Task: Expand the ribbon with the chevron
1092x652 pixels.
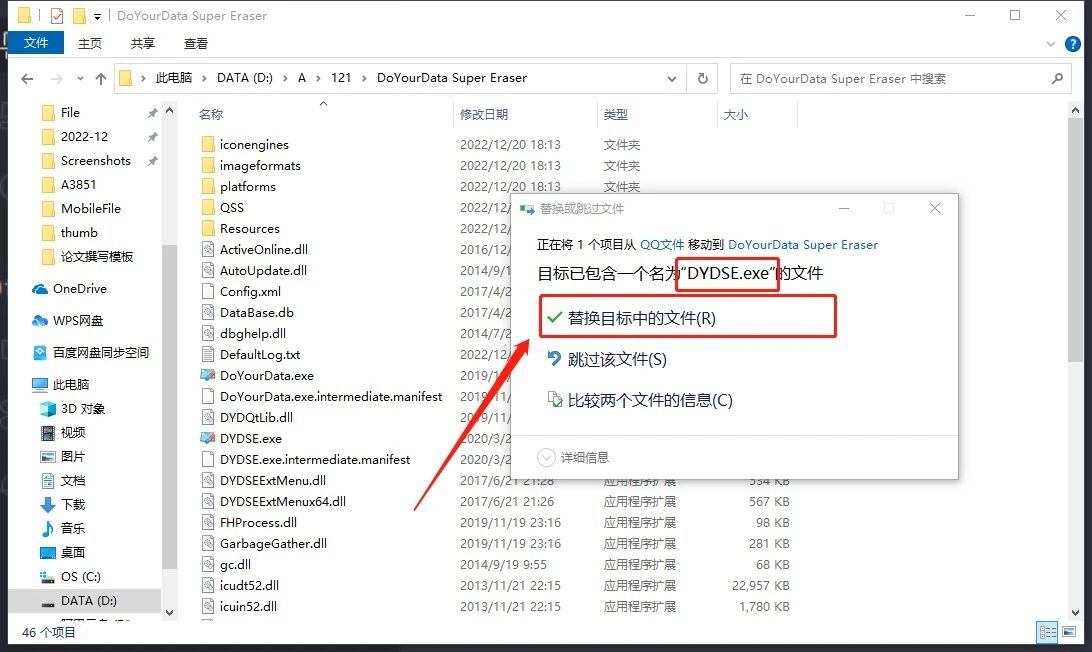Action: click(1050, 44)
